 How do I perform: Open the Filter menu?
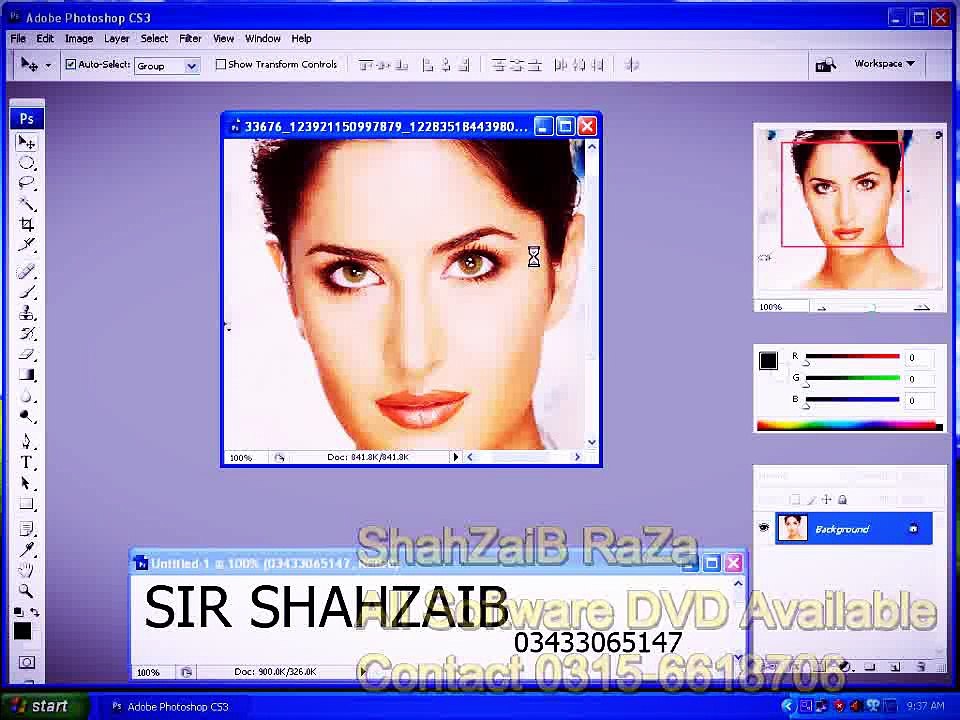[x=190, y=39]
